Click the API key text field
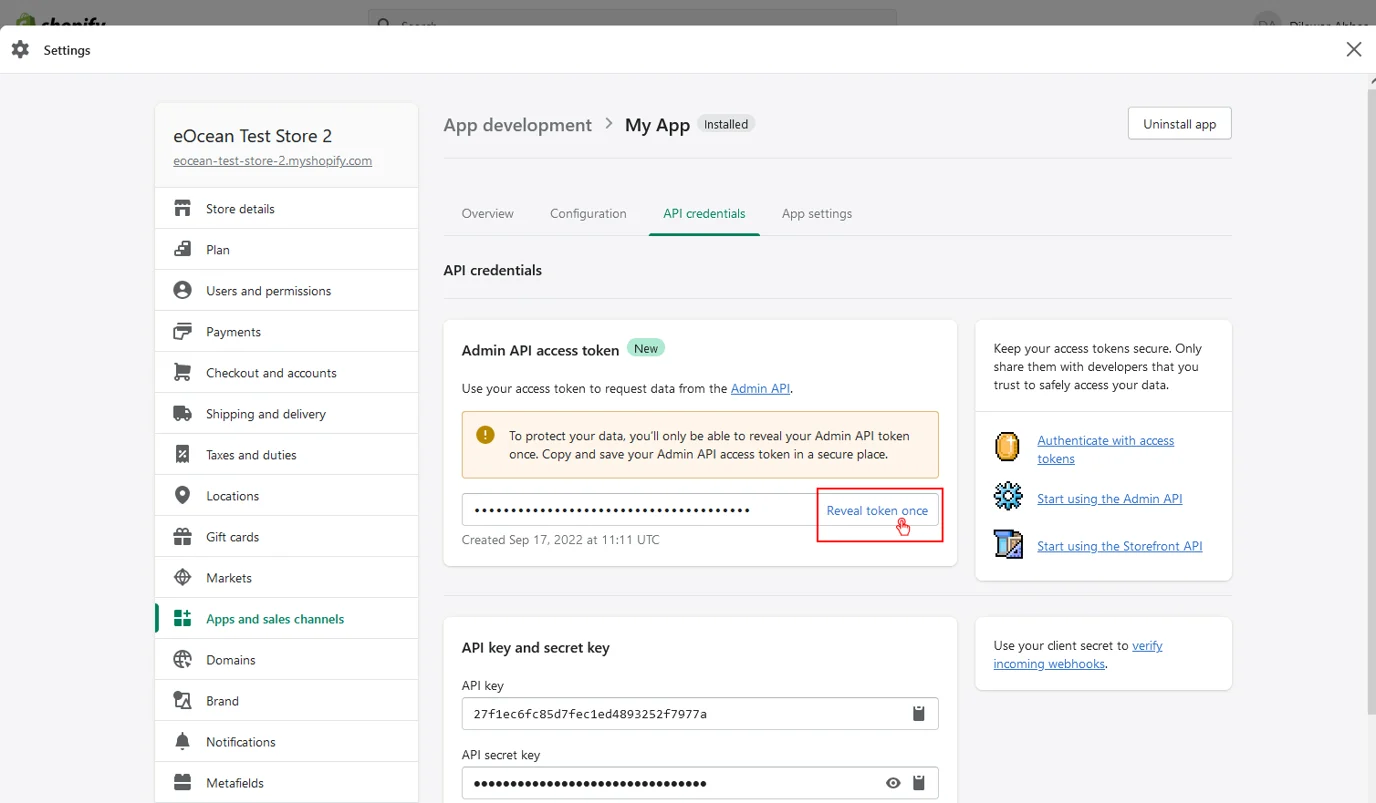 pos(680,714)
